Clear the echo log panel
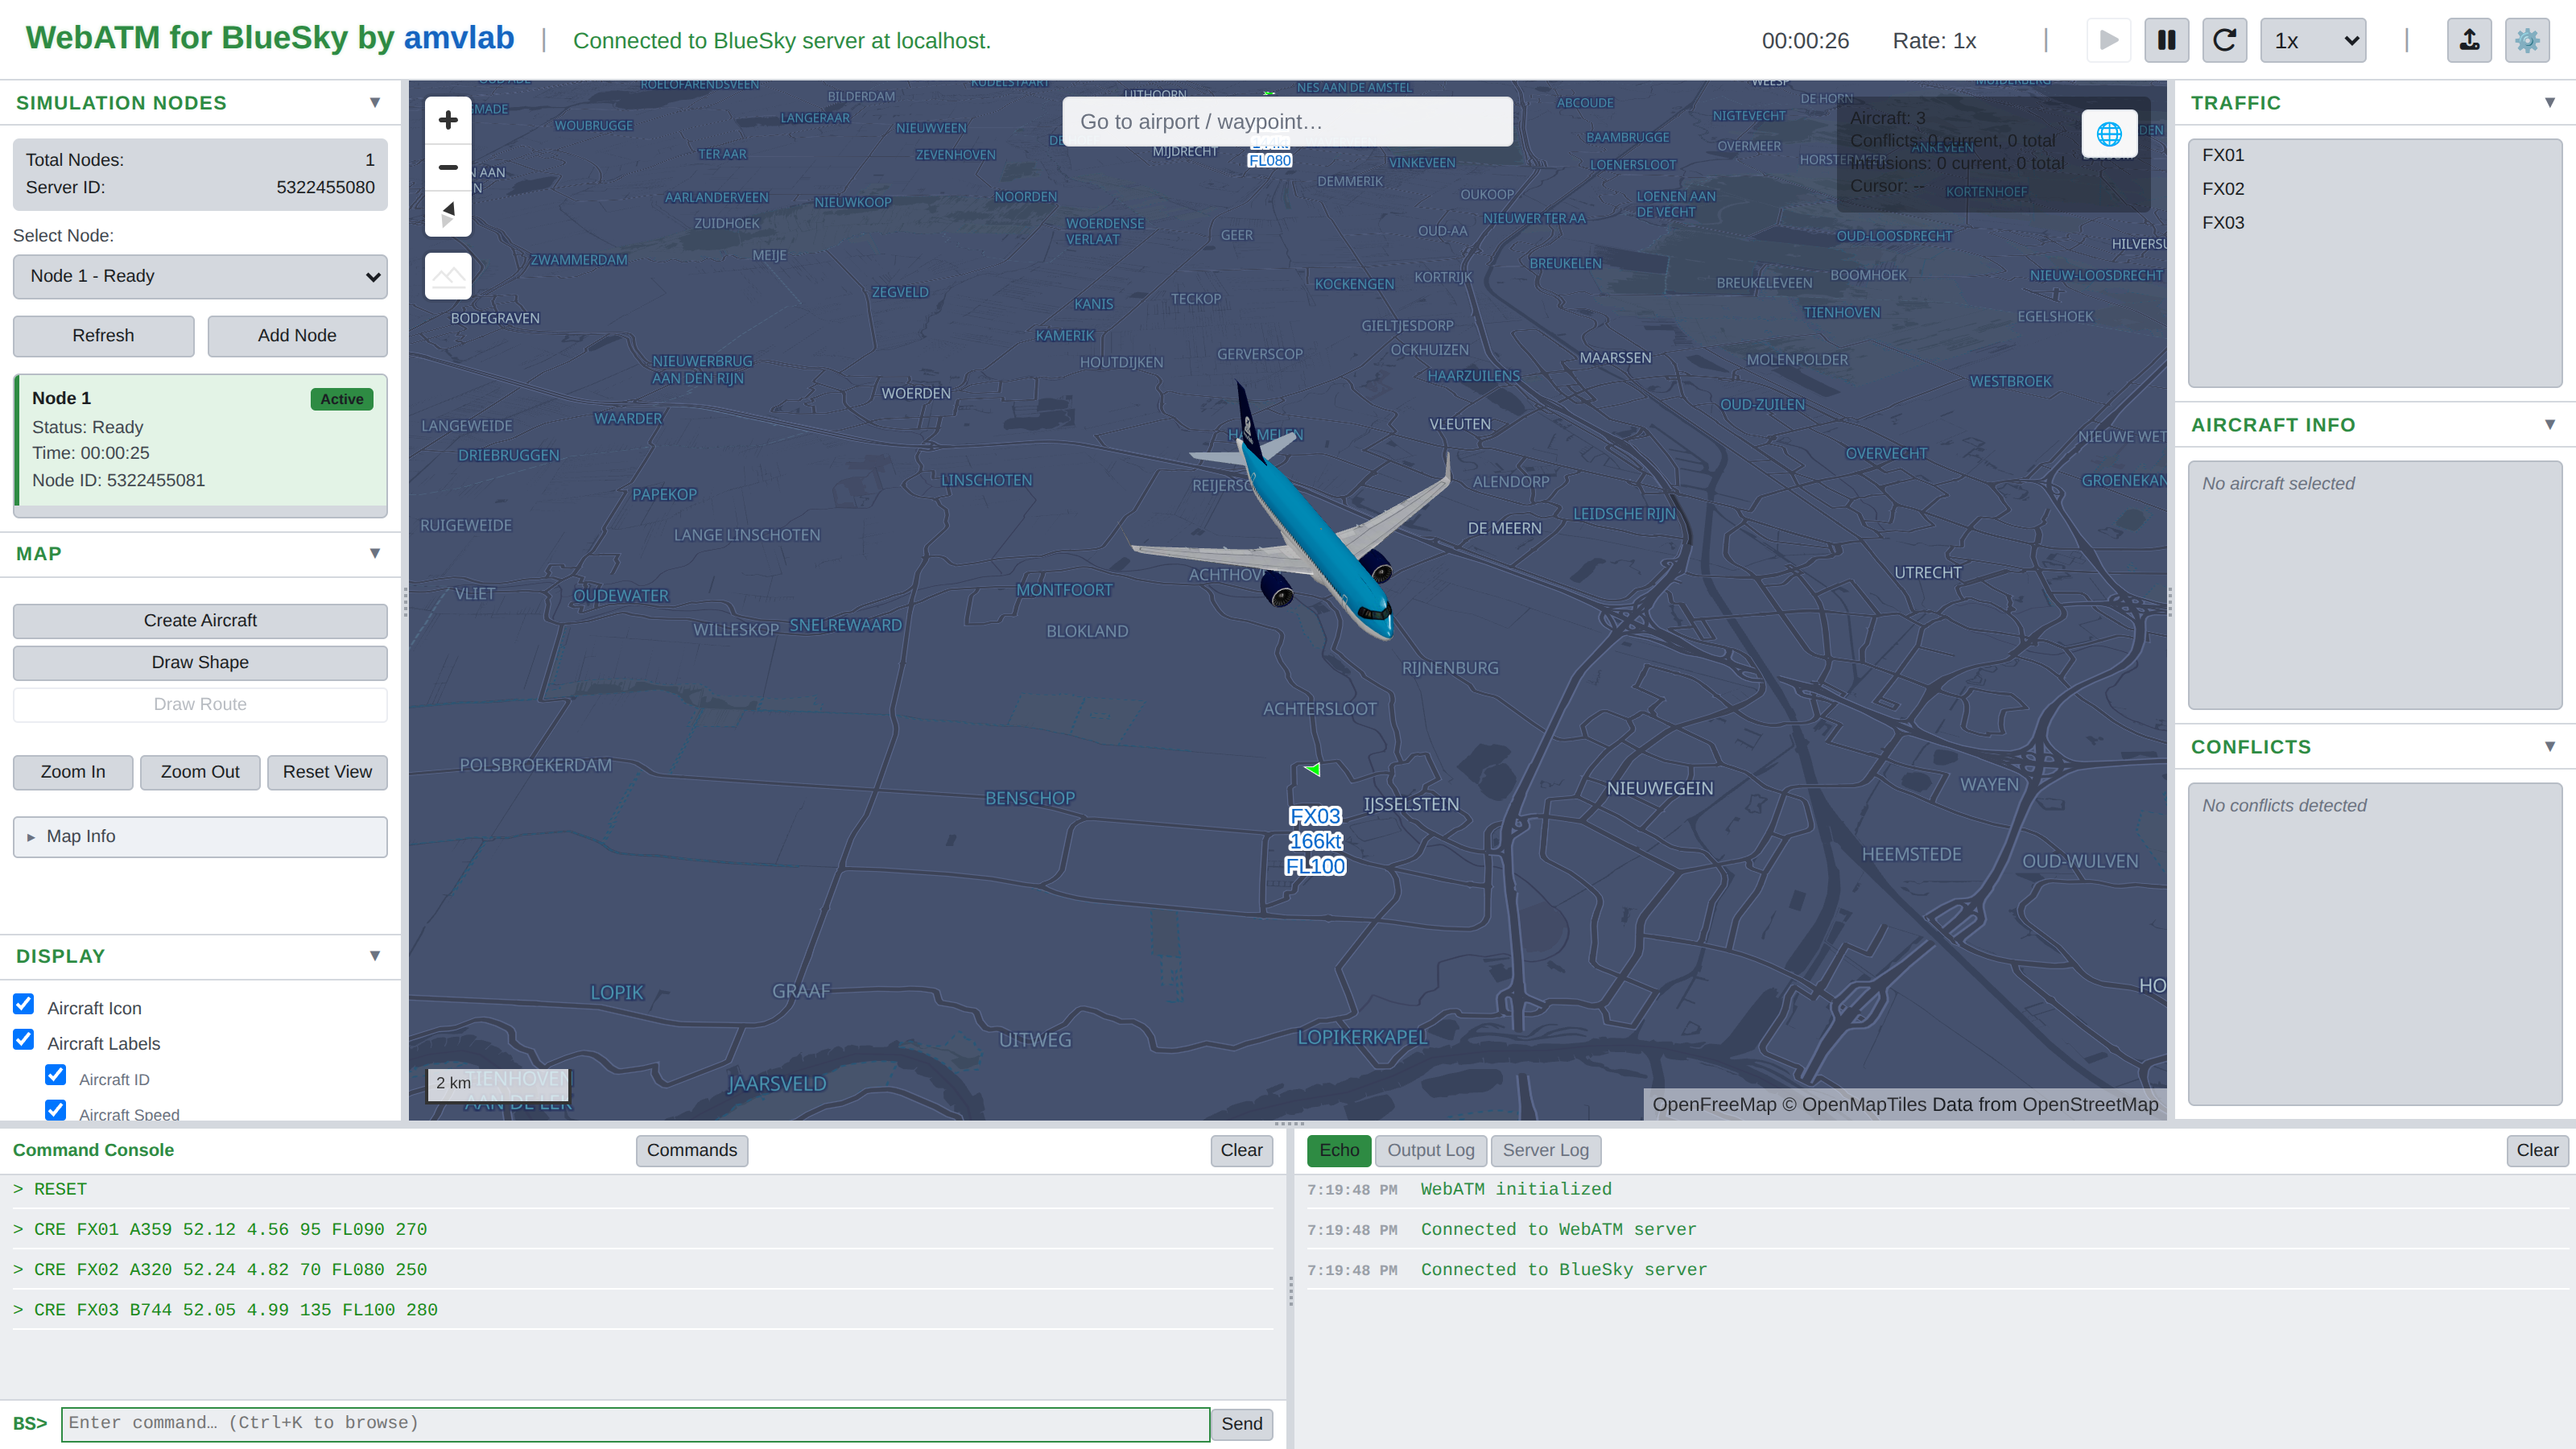This screenshot has width=2576, height=1449. (x=2537, y=1150)
